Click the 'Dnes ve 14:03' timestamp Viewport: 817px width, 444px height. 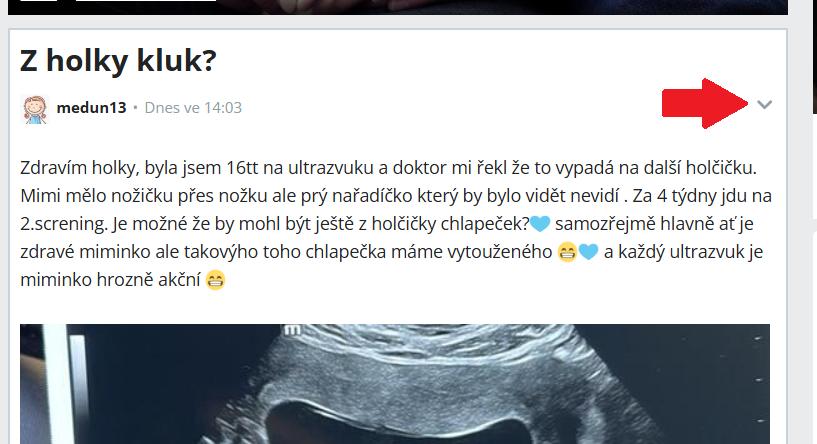193,108
